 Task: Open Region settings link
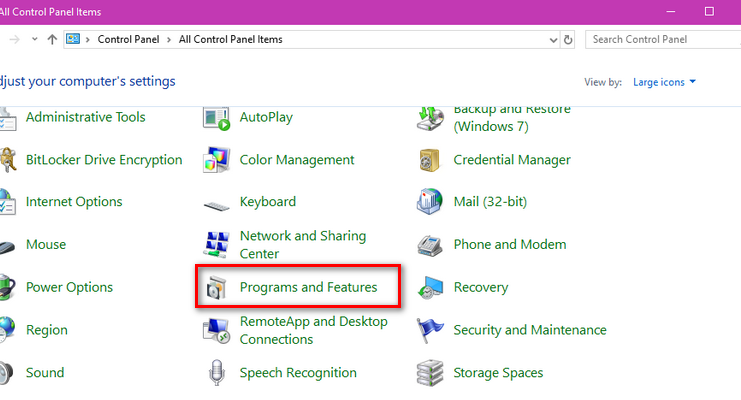click(47, 330)
